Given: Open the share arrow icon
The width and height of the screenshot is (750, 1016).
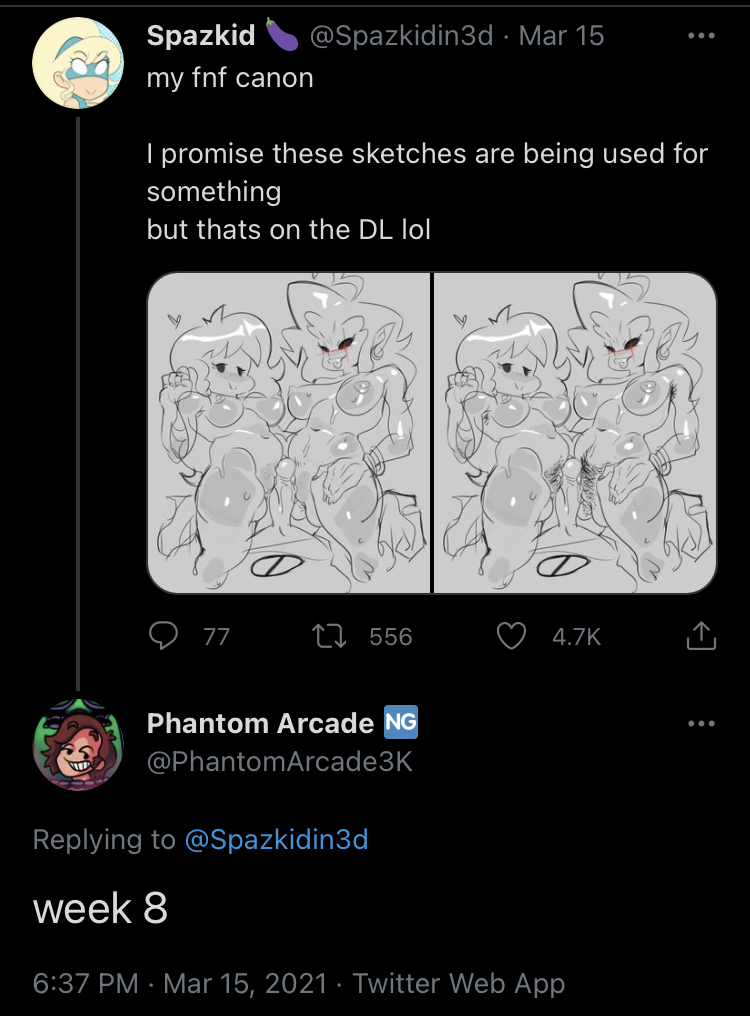Looking at the screenshot, I should [x=701, y=636].
